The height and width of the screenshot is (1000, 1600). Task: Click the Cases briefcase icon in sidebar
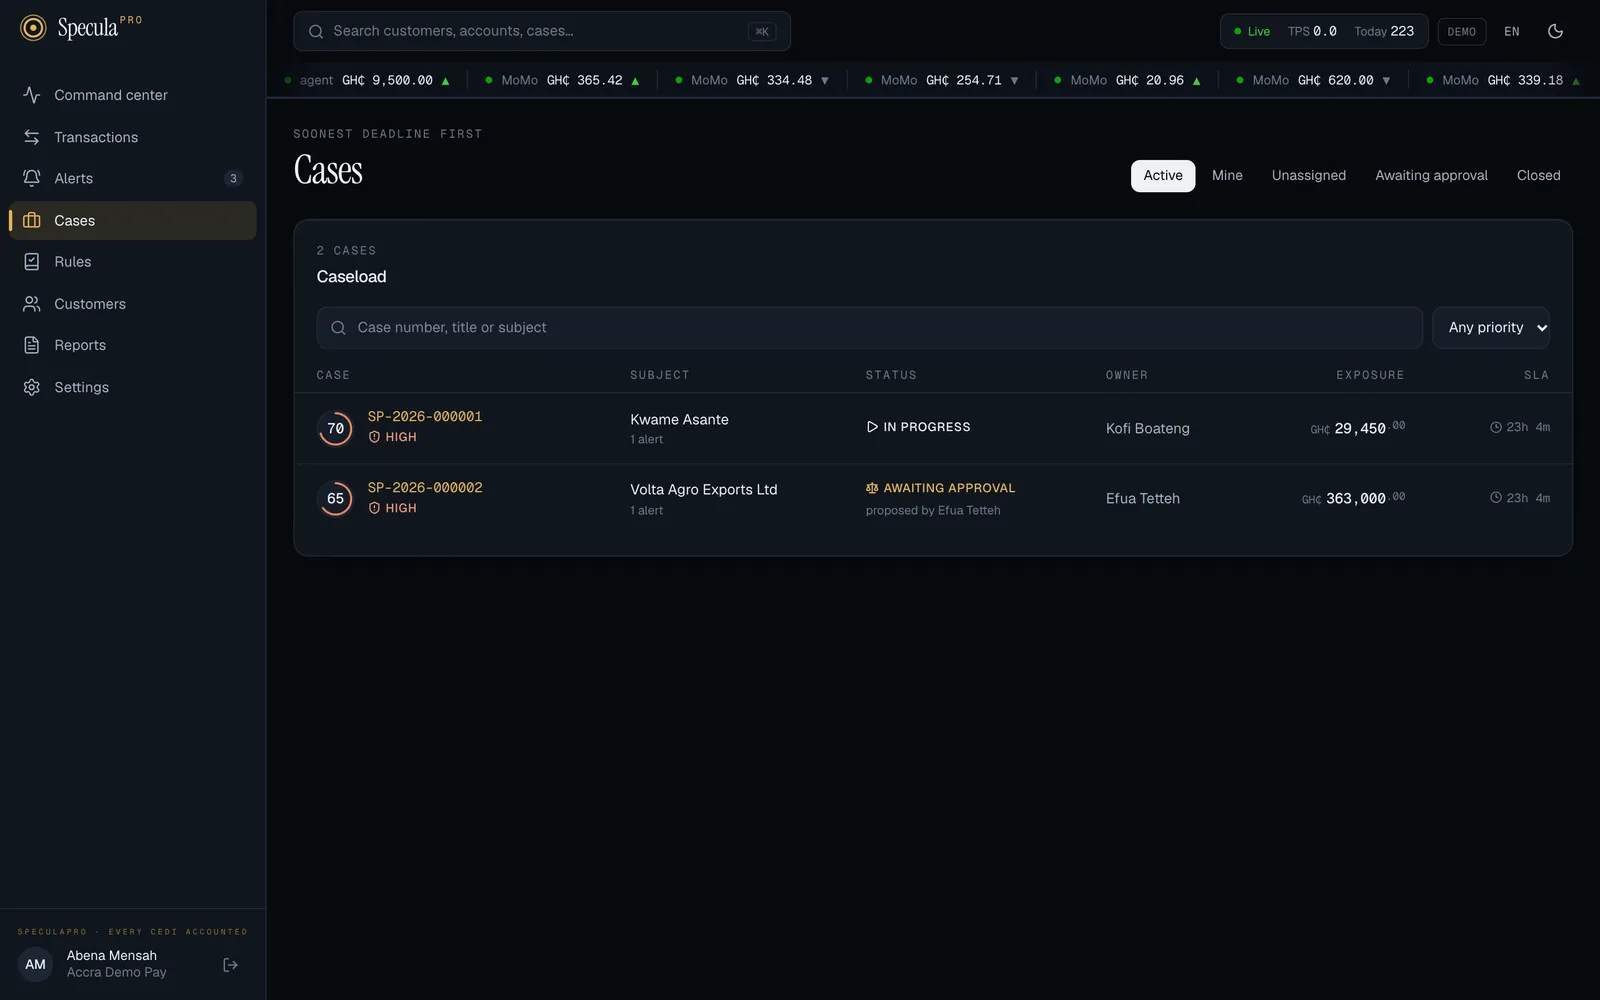[32, 220]
